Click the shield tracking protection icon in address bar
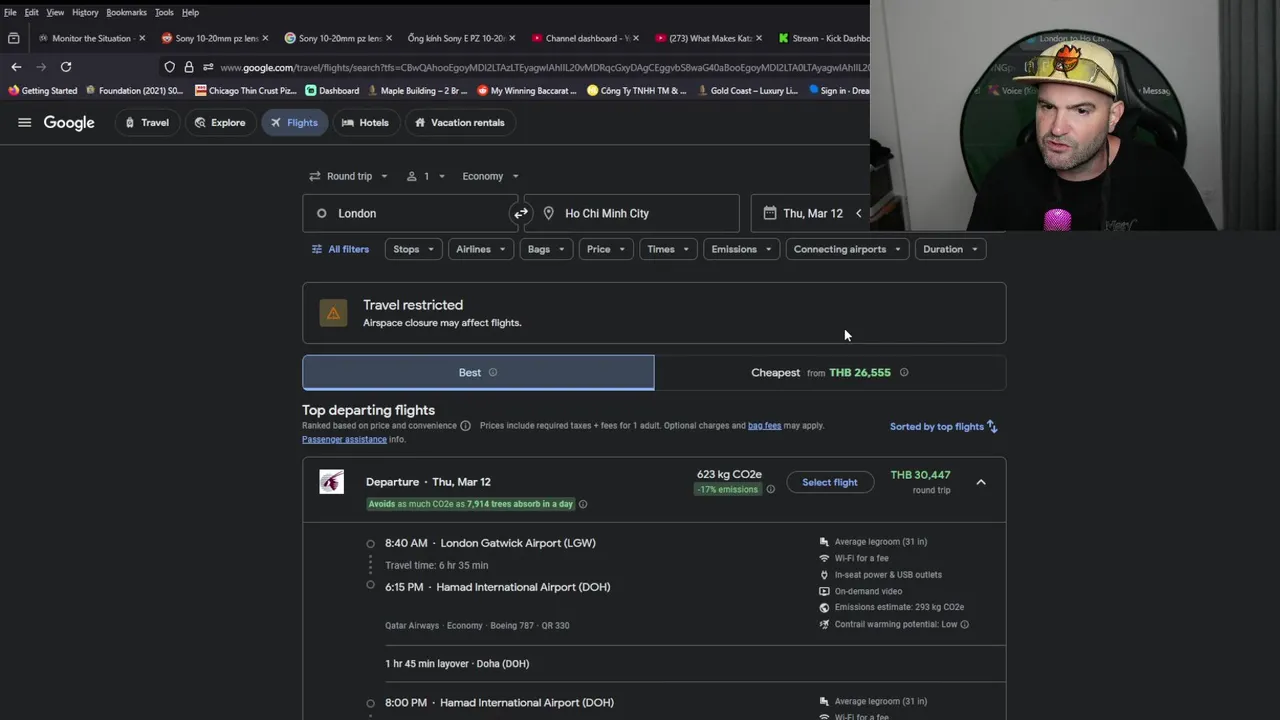The image size is (1280, 720). click(170, 67)
